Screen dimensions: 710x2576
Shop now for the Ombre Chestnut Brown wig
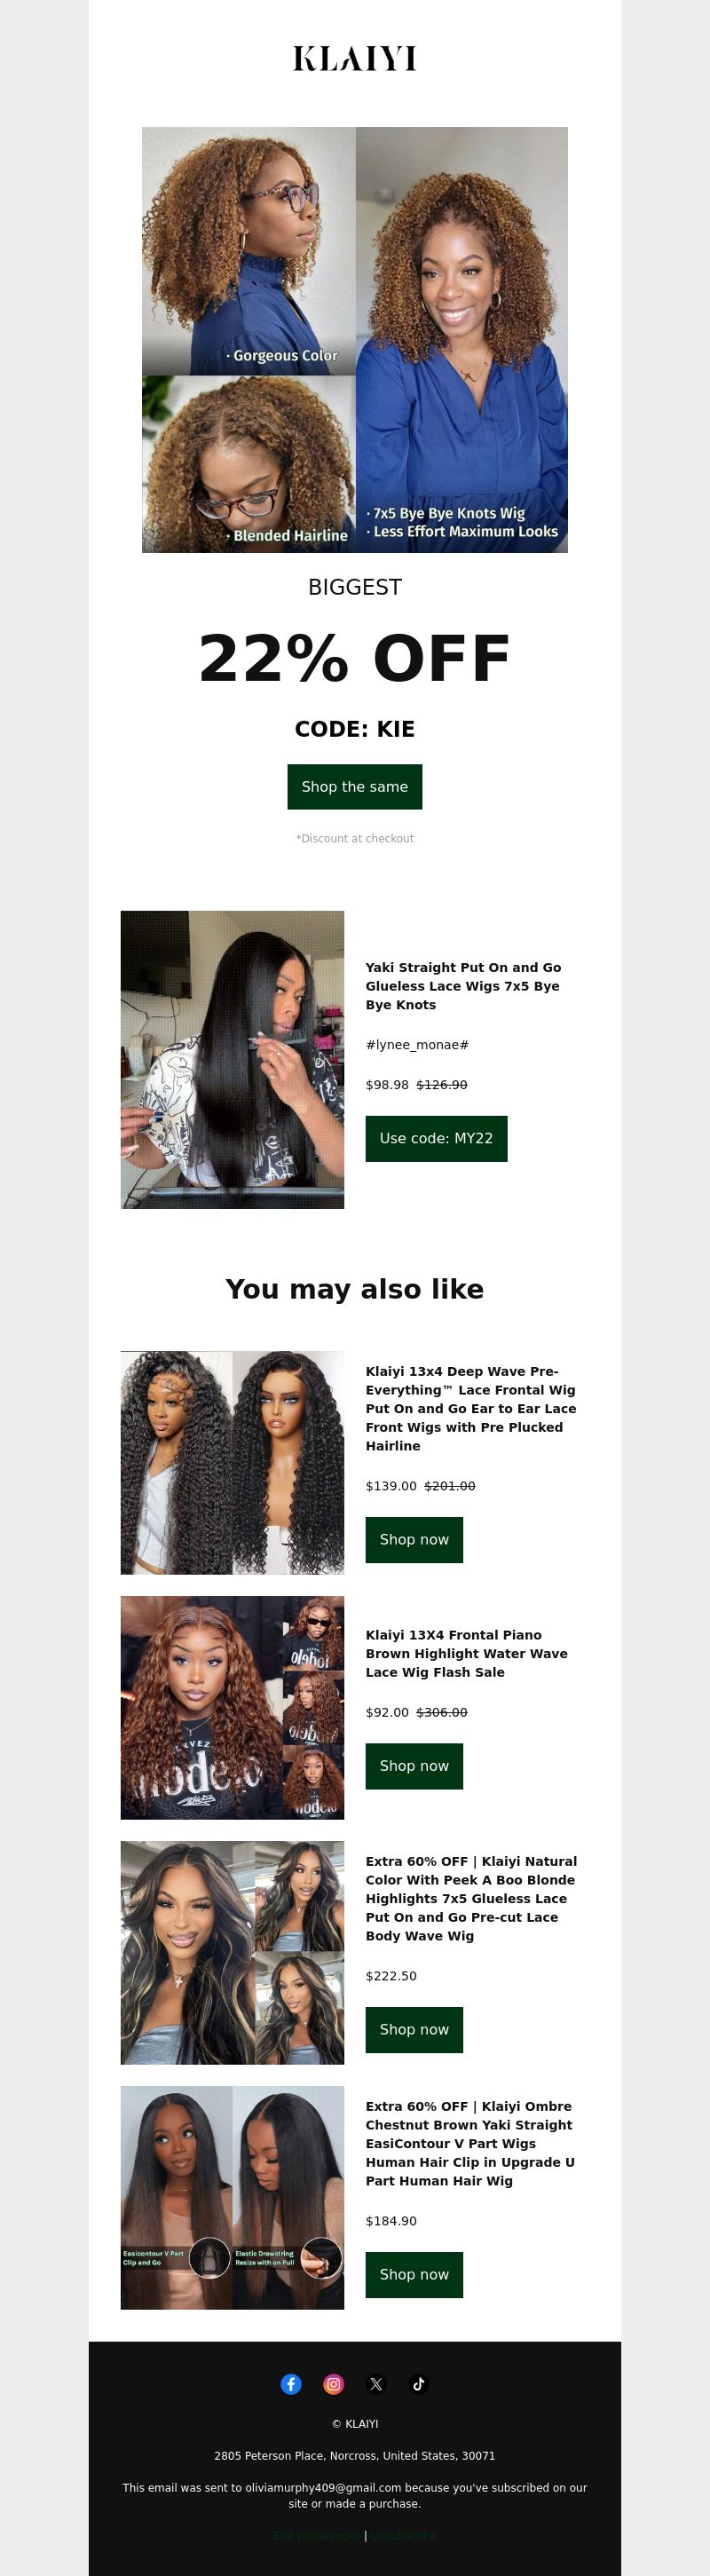point(414,2275)
